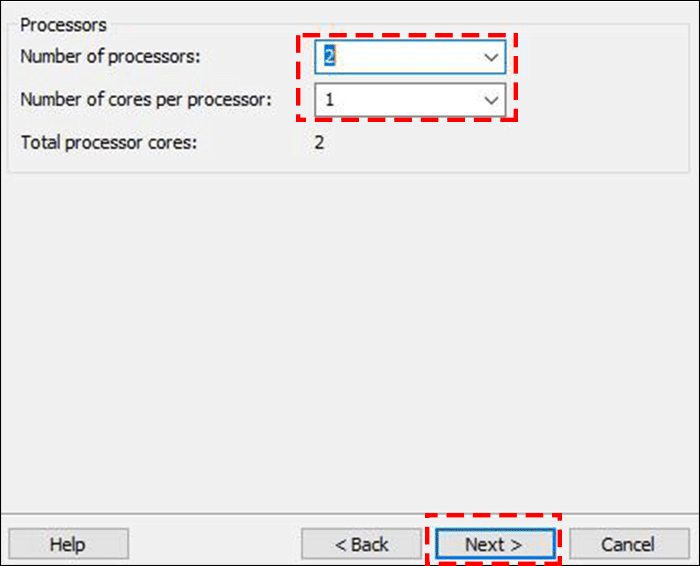Click the cores per processor field showing 1

click(x=400, y=100)
